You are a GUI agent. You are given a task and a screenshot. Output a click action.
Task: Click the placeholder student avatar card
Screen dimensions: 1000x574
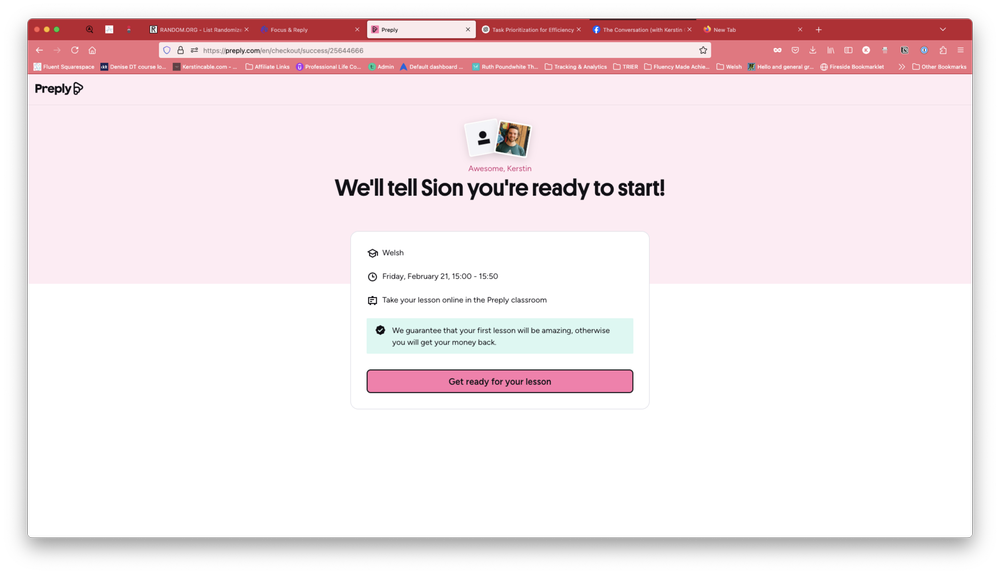pos(483,138)
